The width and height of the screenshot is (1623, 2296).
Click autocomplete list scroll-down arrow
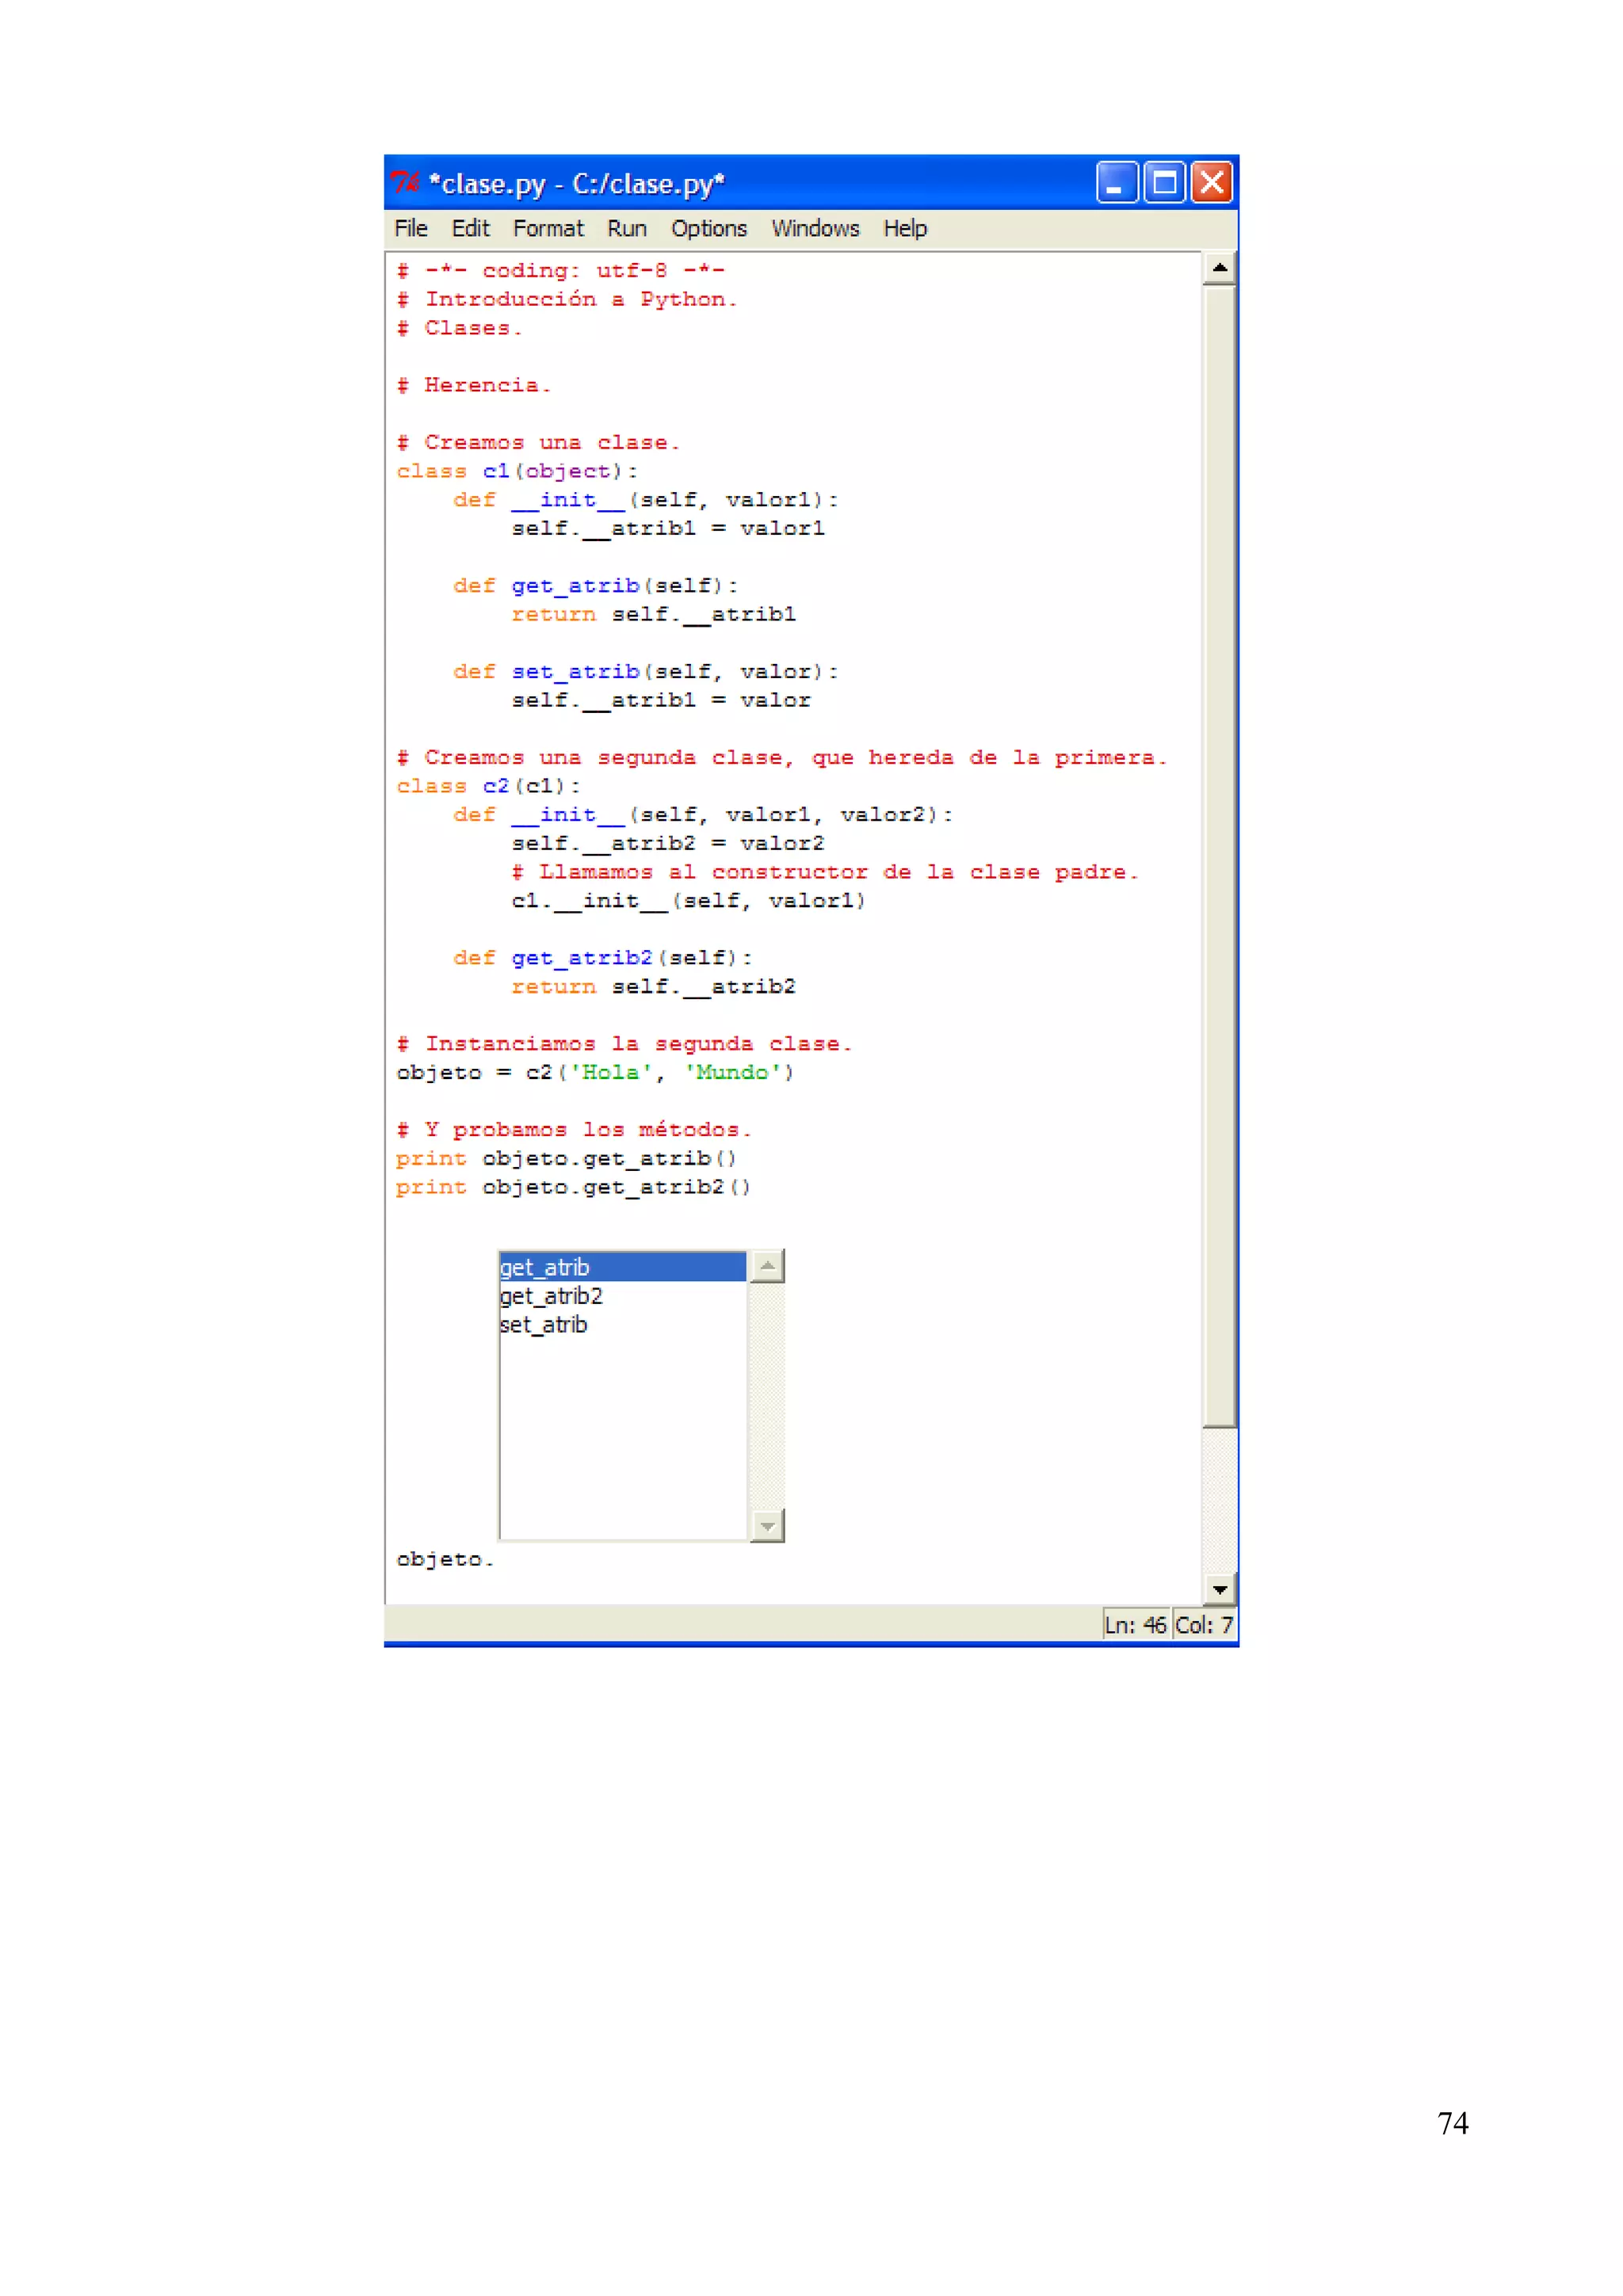point(767,1525)
